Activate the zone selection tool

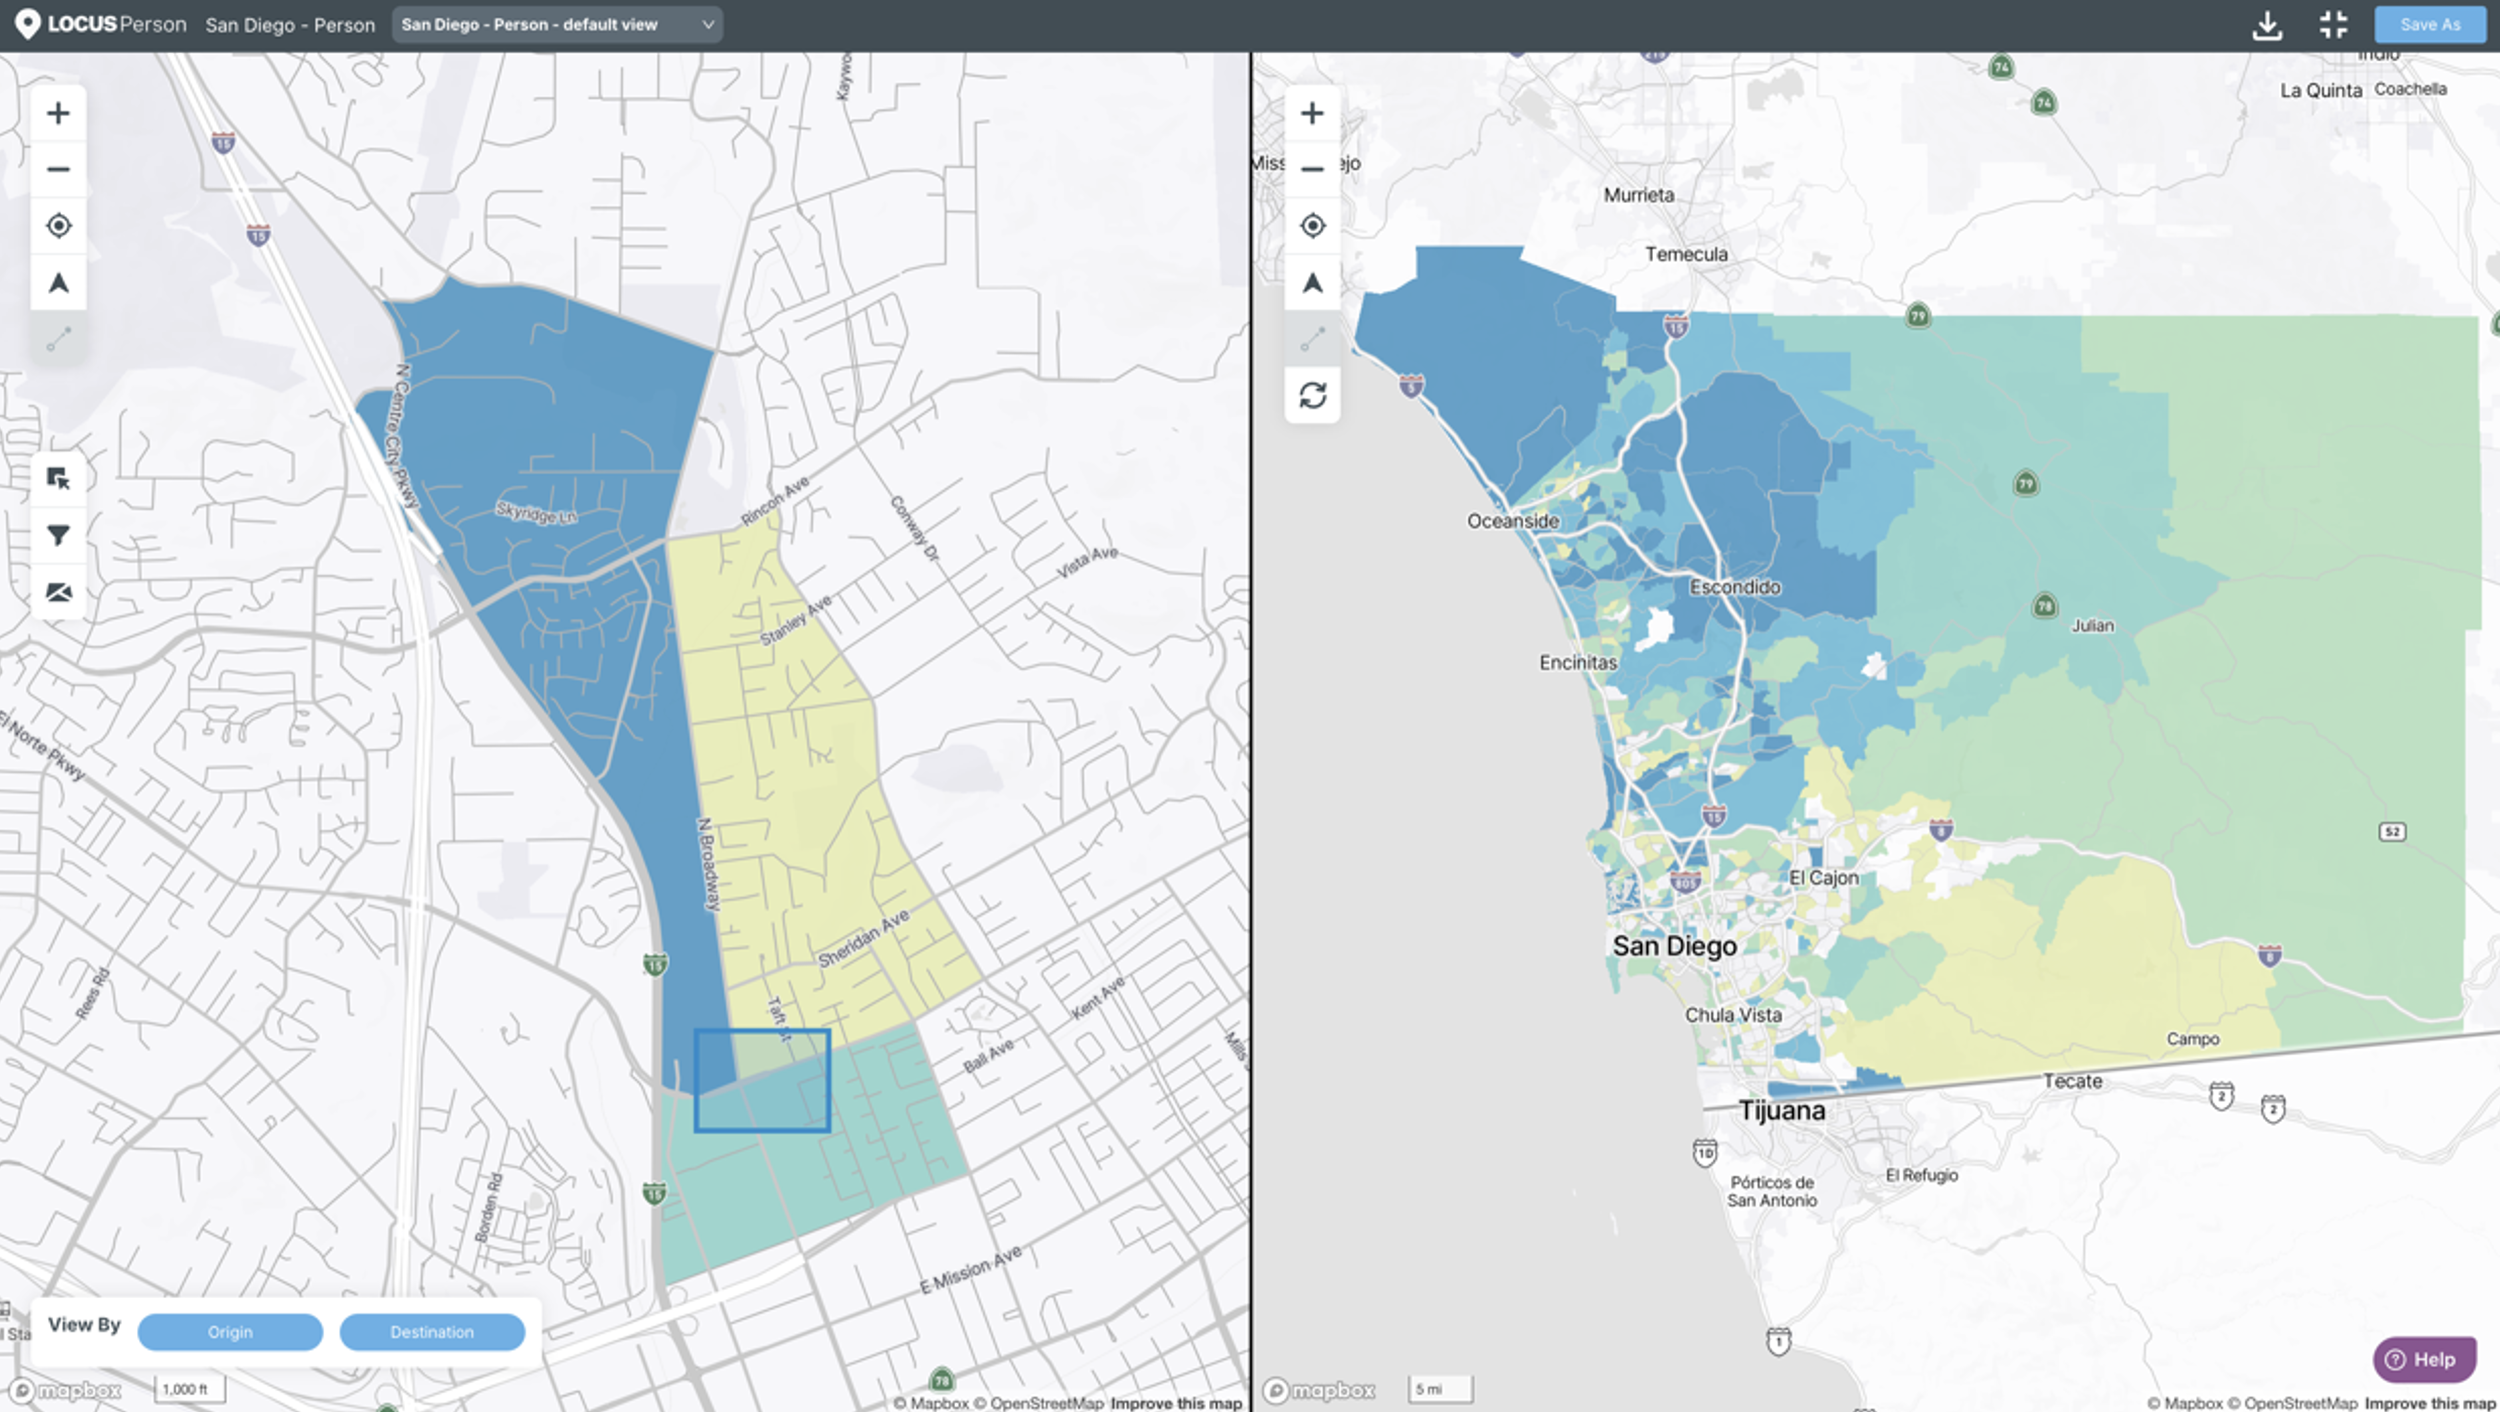point(58,479)
